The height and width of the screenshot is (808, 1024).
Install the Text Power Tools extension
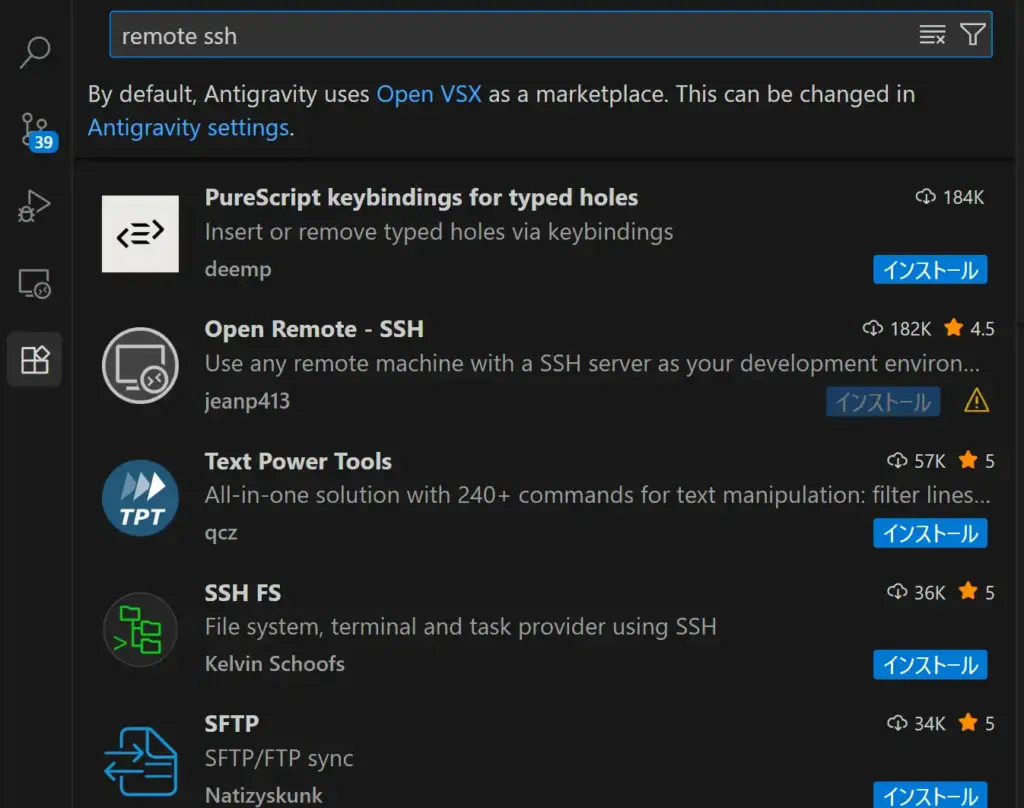[930, 533]
